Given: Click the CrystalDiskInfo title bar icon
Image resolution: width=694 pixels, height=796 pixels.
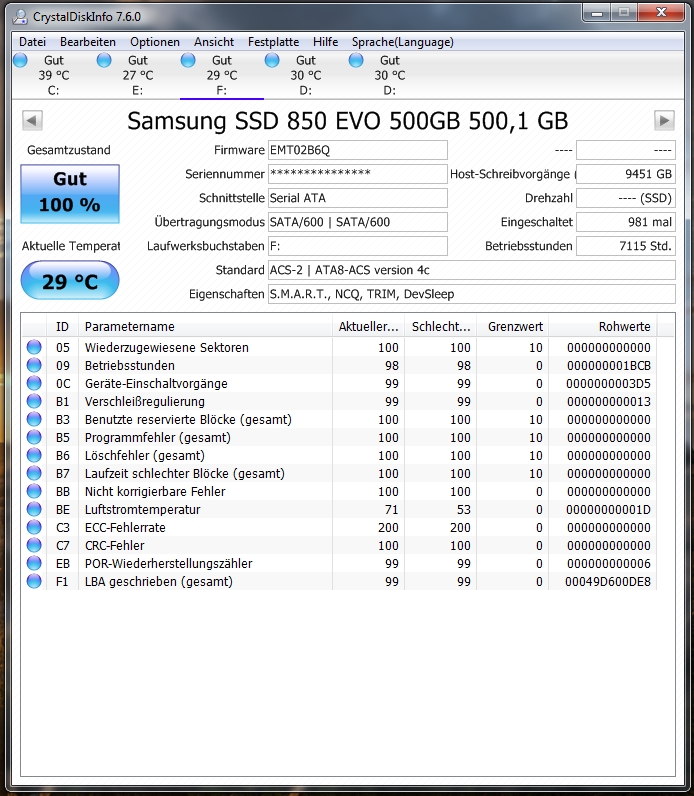Looking at the screenshot, I should coord(20,17).
